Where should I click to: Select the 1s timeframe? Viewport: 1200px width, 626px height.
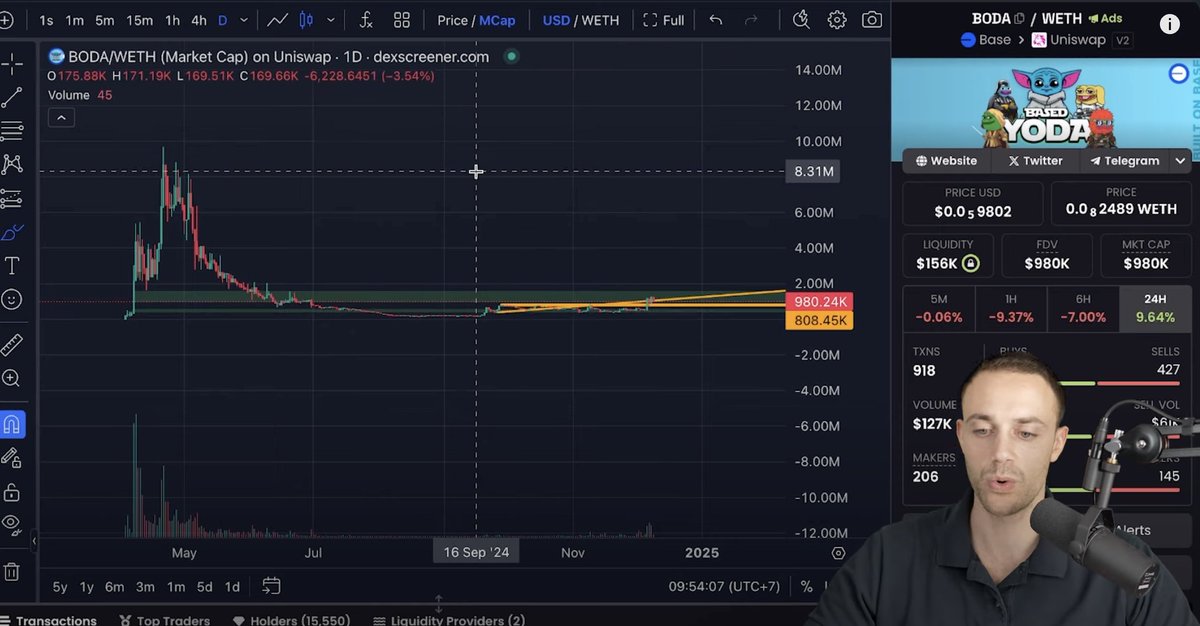(x=46, y=20)
